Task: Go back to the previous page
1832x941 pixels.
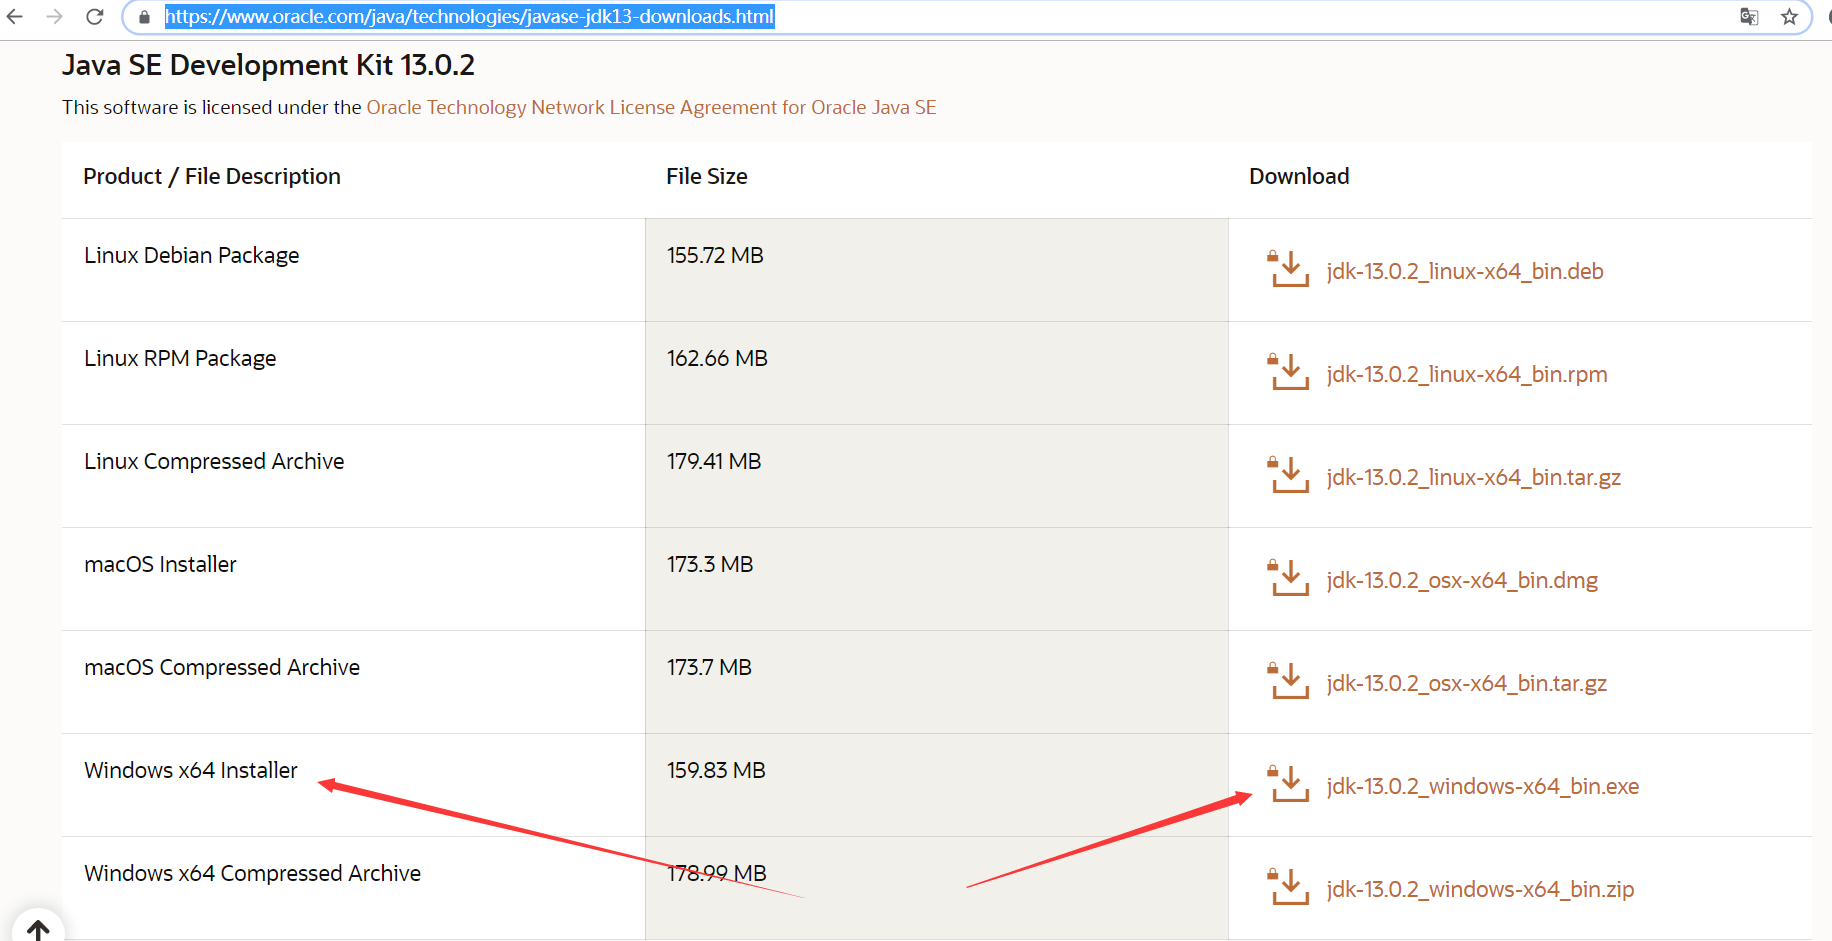Action: click(15, 17)
